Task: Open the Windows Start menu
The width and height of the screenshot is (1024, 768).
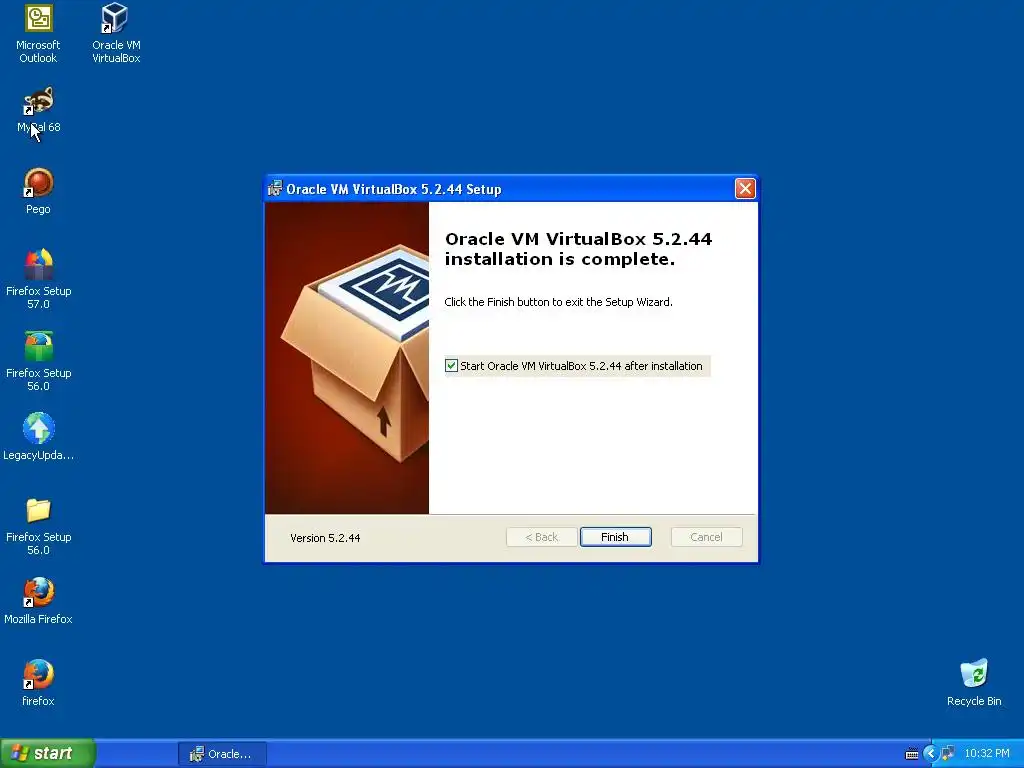Action: pos(48,753)
